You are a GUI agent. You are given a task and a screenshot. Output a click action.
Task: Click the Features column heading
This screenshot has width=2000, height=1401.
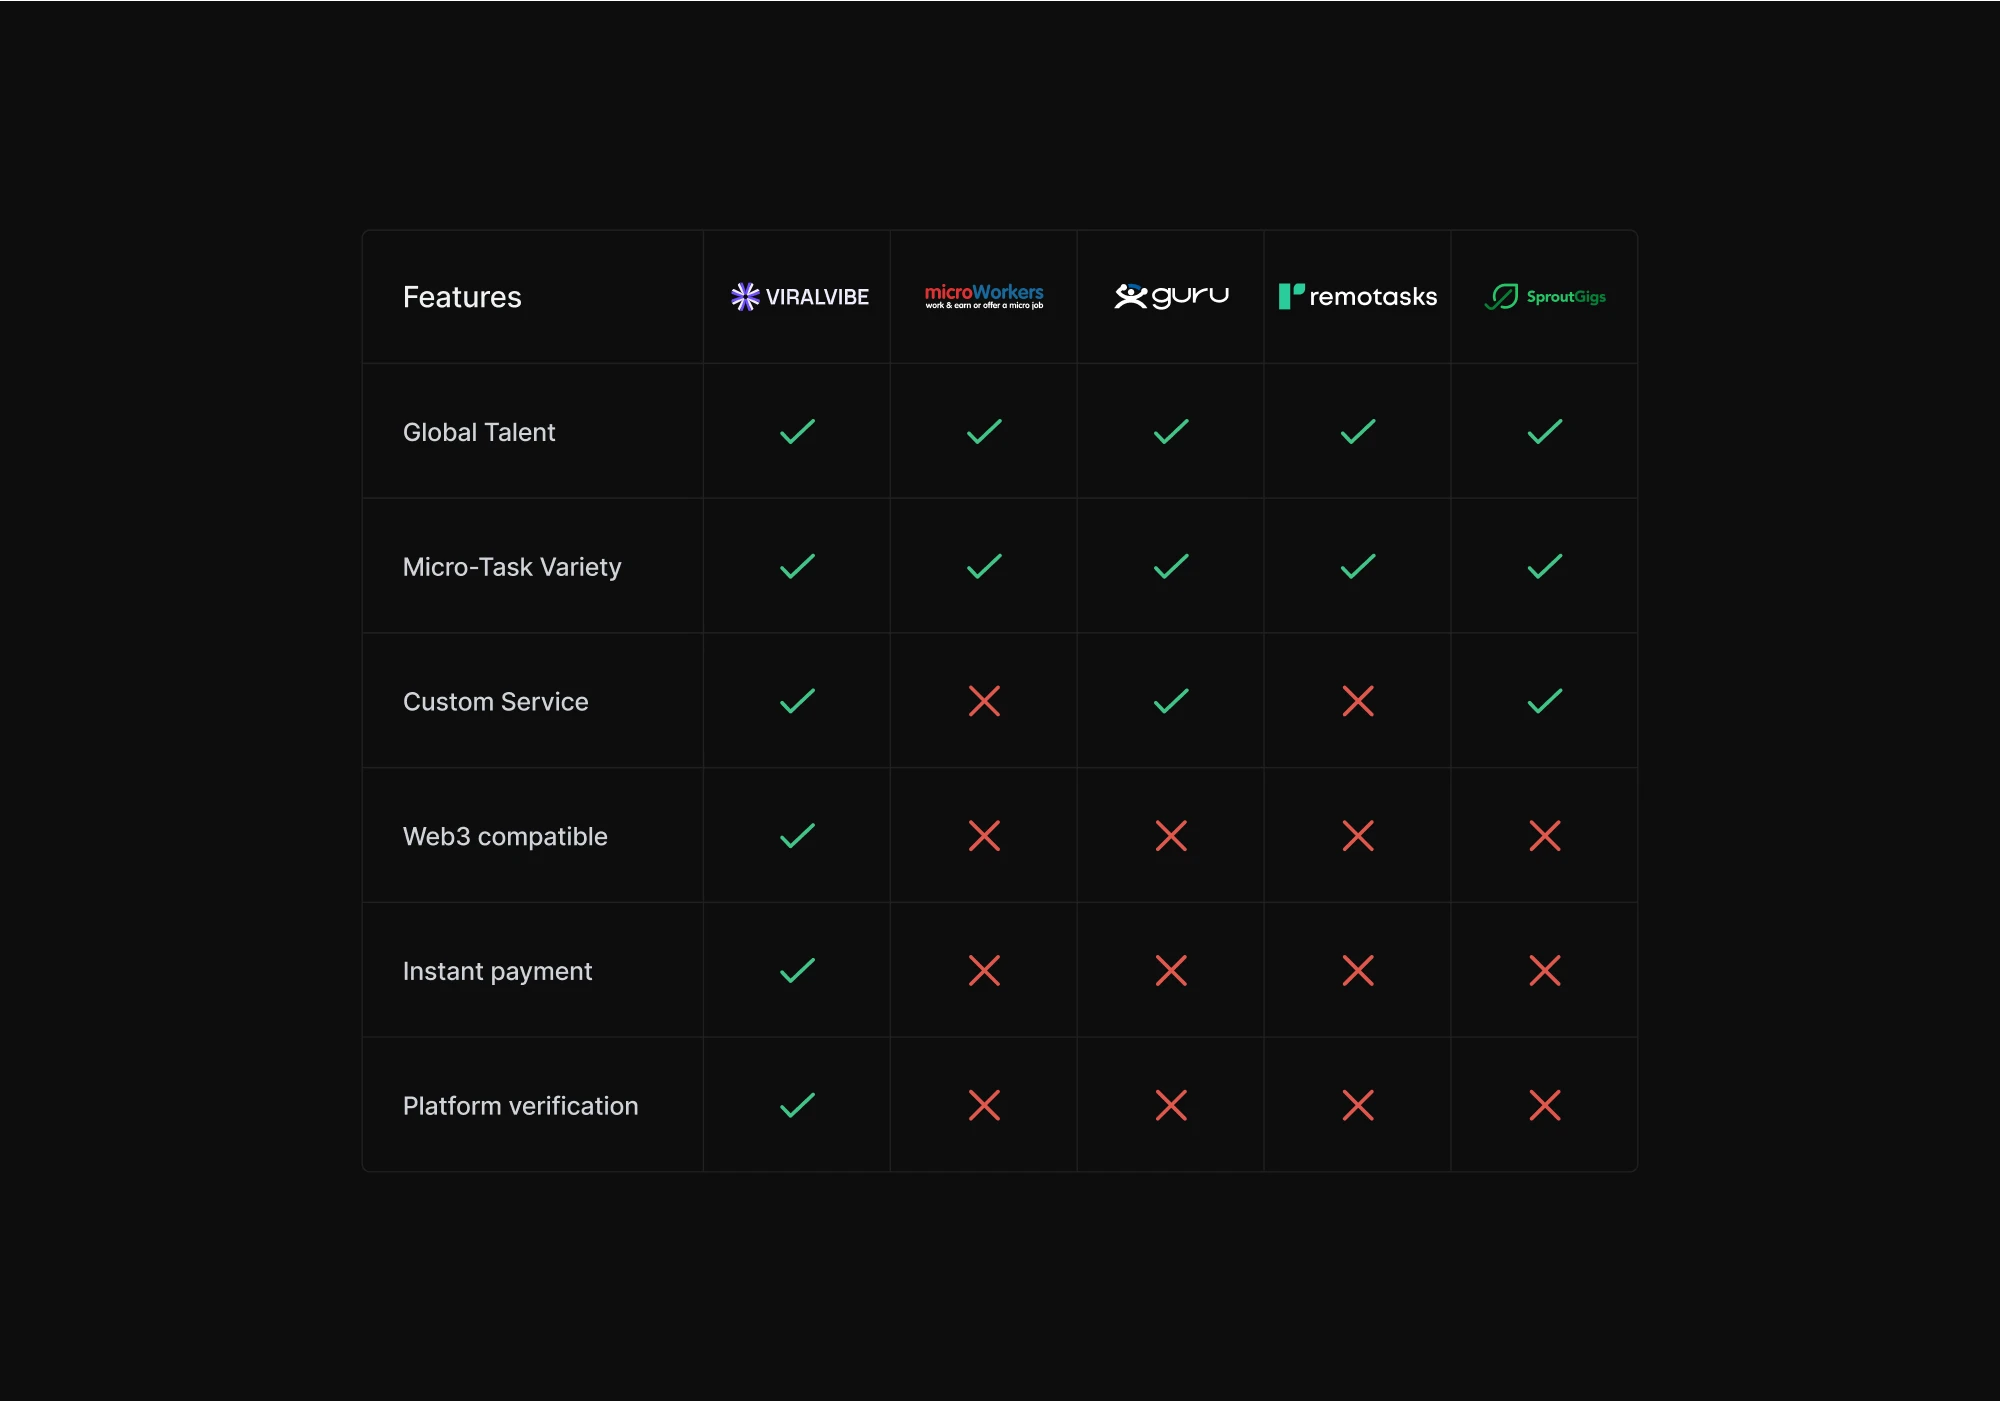(x=462, y=297)
